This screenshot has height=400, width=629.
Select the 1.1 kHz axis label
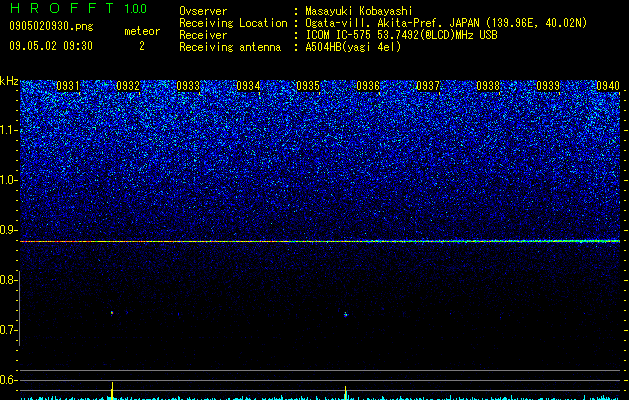(8, 130)
